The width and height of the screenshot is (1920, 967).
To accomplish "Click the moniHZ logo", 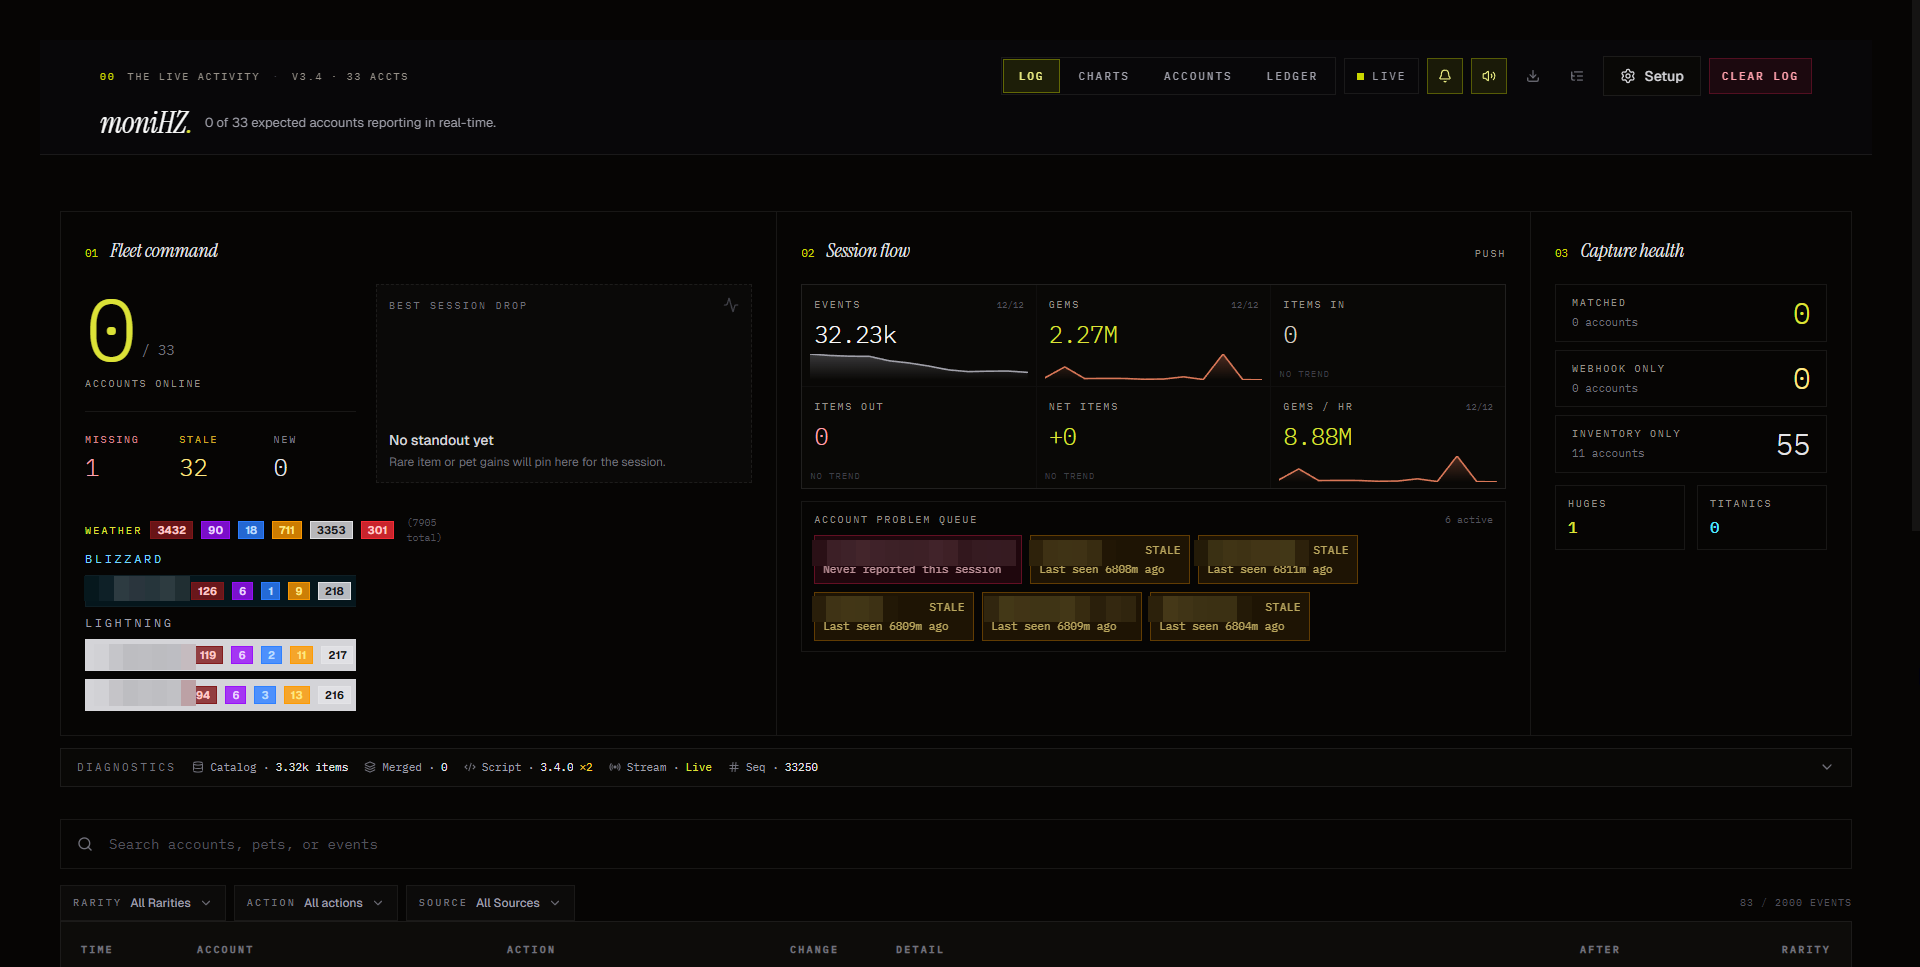I will coord(145,122).
